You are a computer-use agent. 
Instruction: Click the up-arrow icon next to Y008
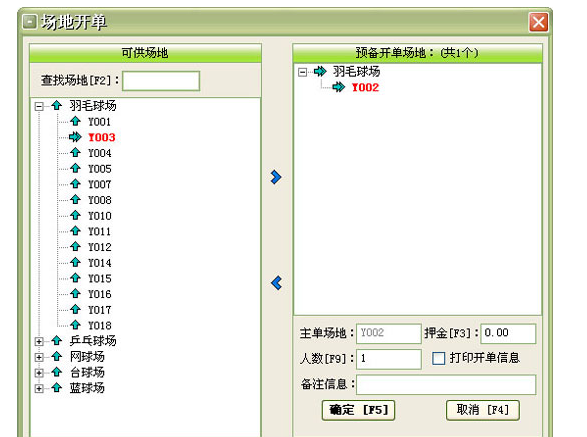(75, 200)
